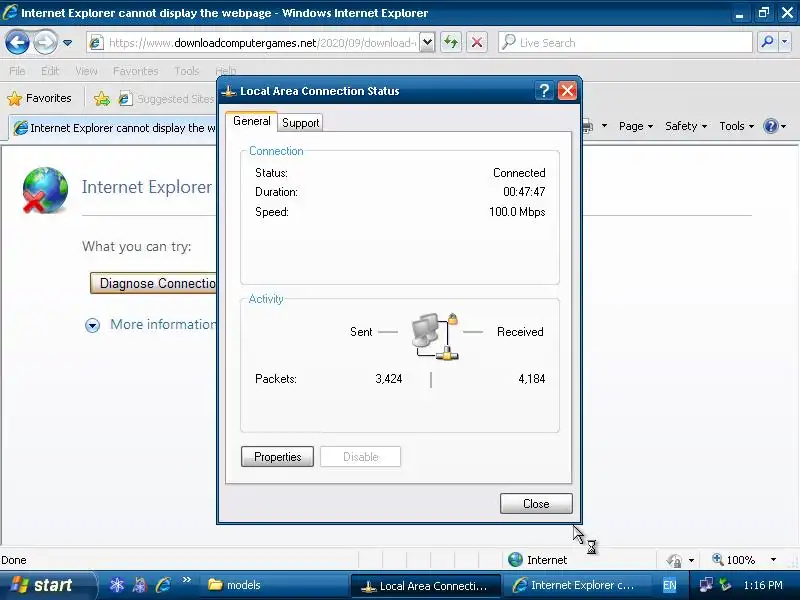This screenshot has width=800, height=600.
Task: Click the red X globe error icon
Action: (45, 190)
